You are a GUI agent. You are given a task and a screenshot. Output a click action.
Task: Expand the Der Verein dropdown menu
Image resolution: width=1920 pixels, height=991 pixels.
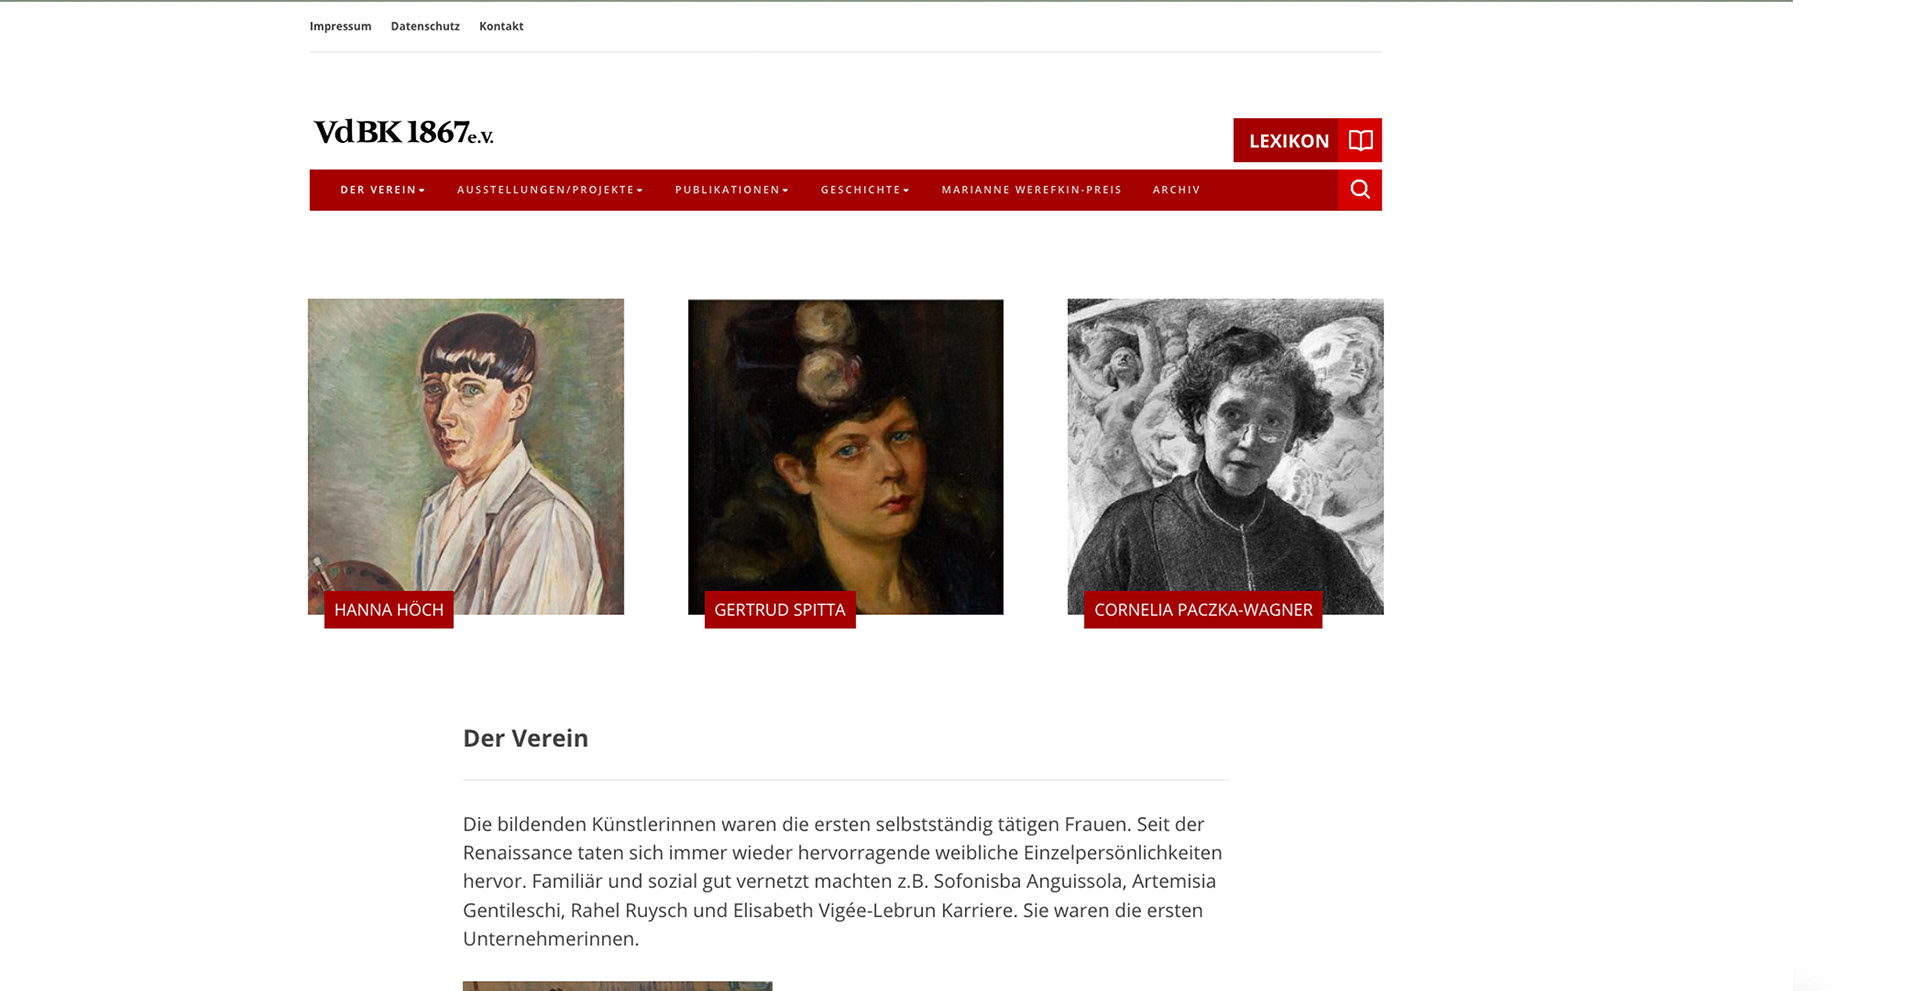[383, 190]
